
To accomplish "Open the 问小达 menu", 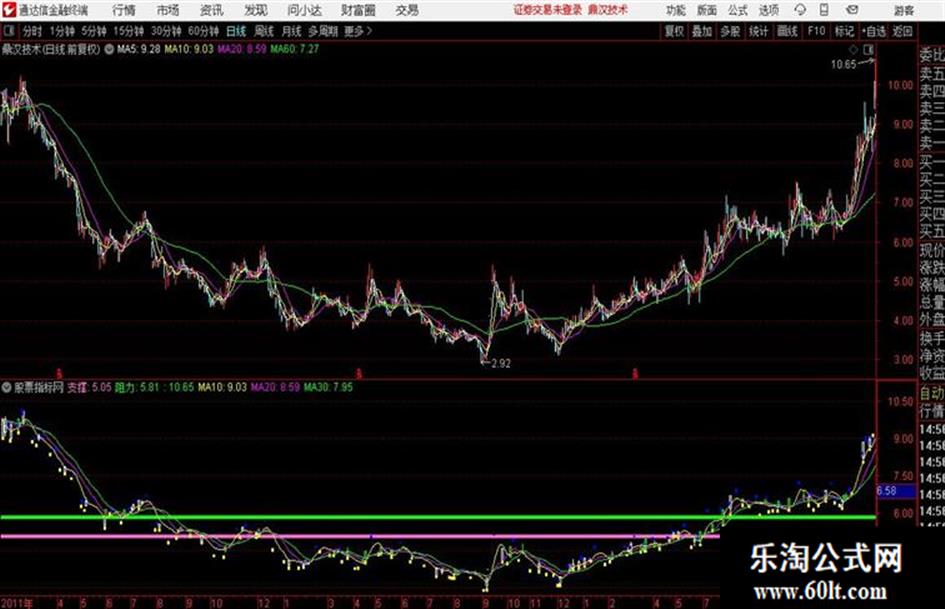I will point(304,10).
